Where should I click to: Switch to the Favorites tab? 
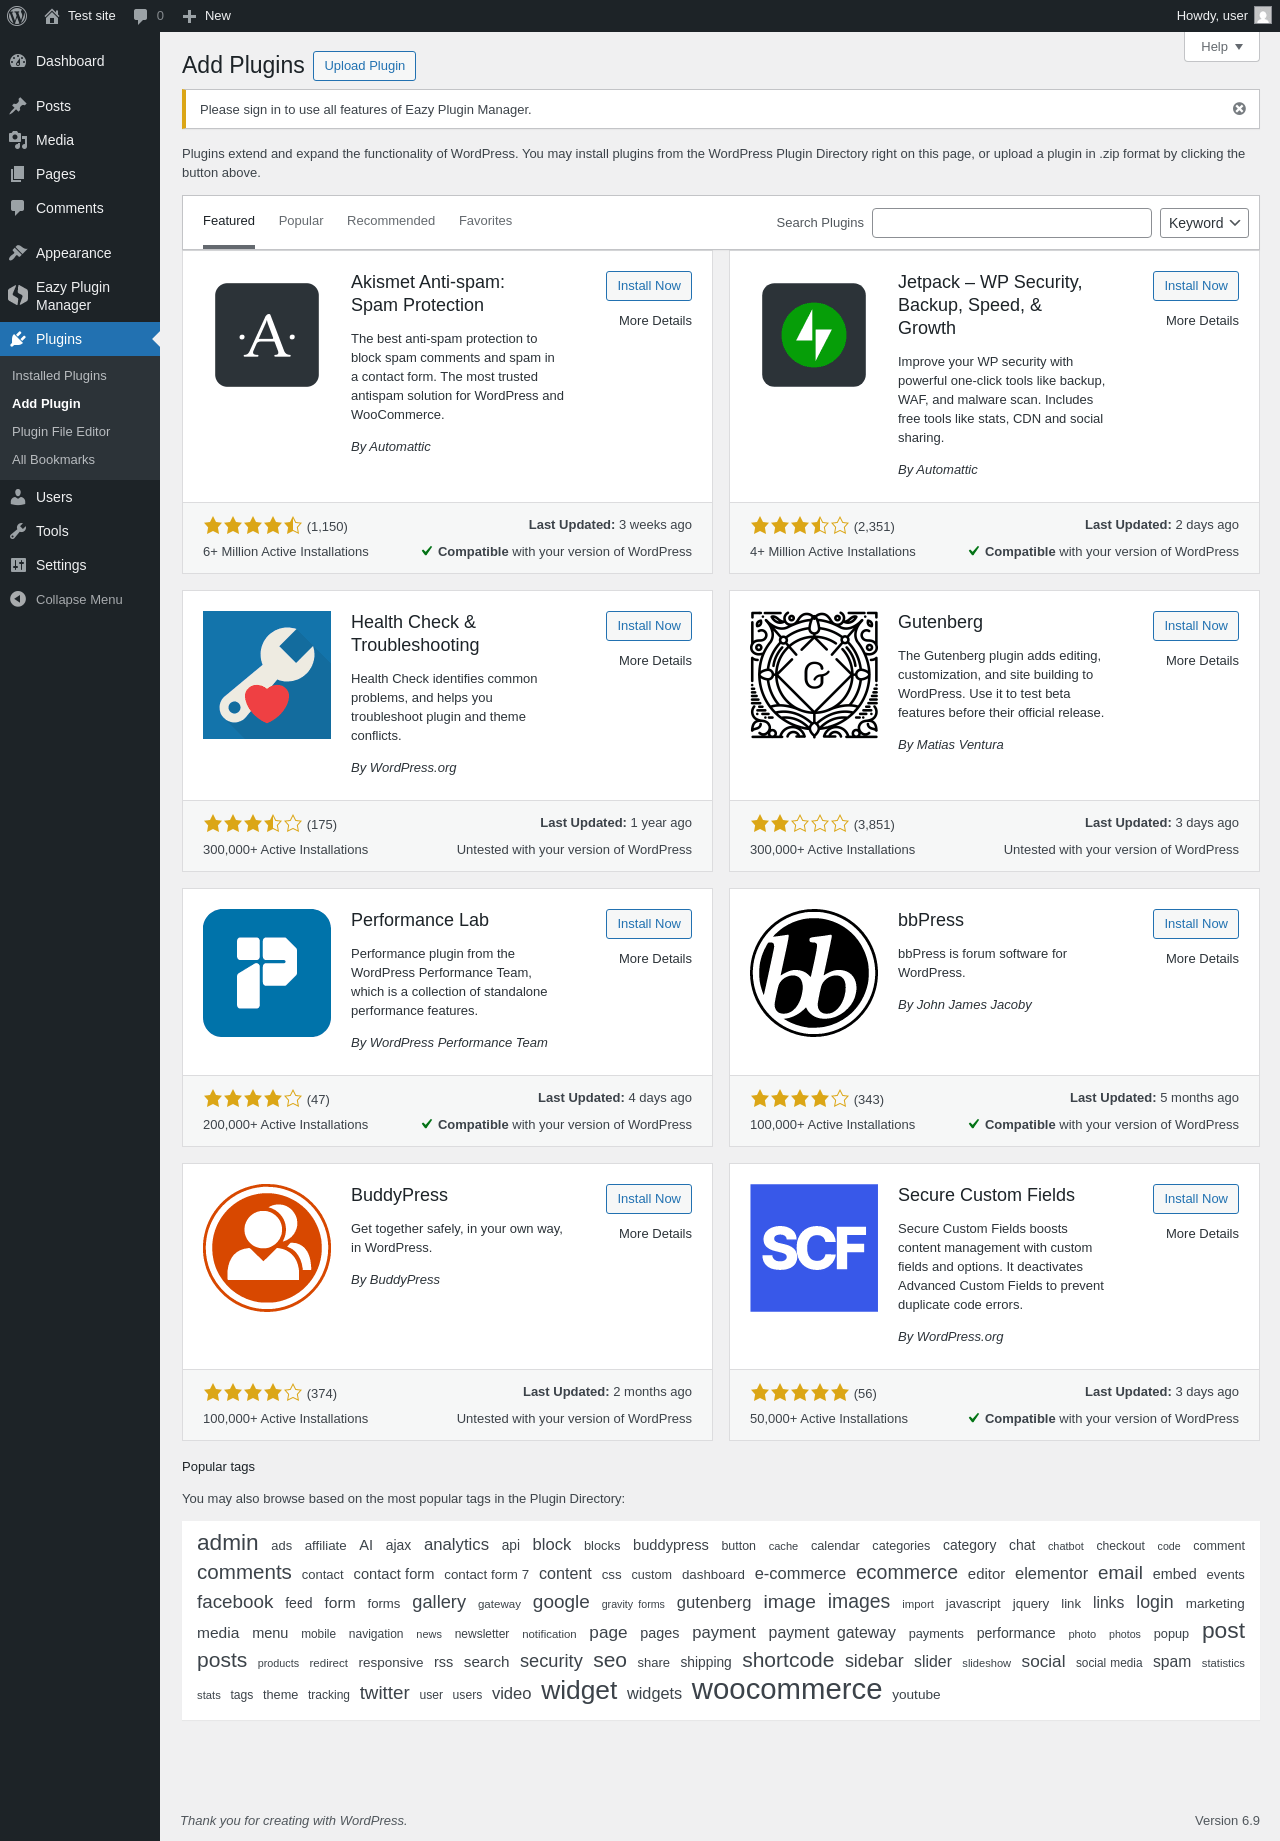point(485,221)
